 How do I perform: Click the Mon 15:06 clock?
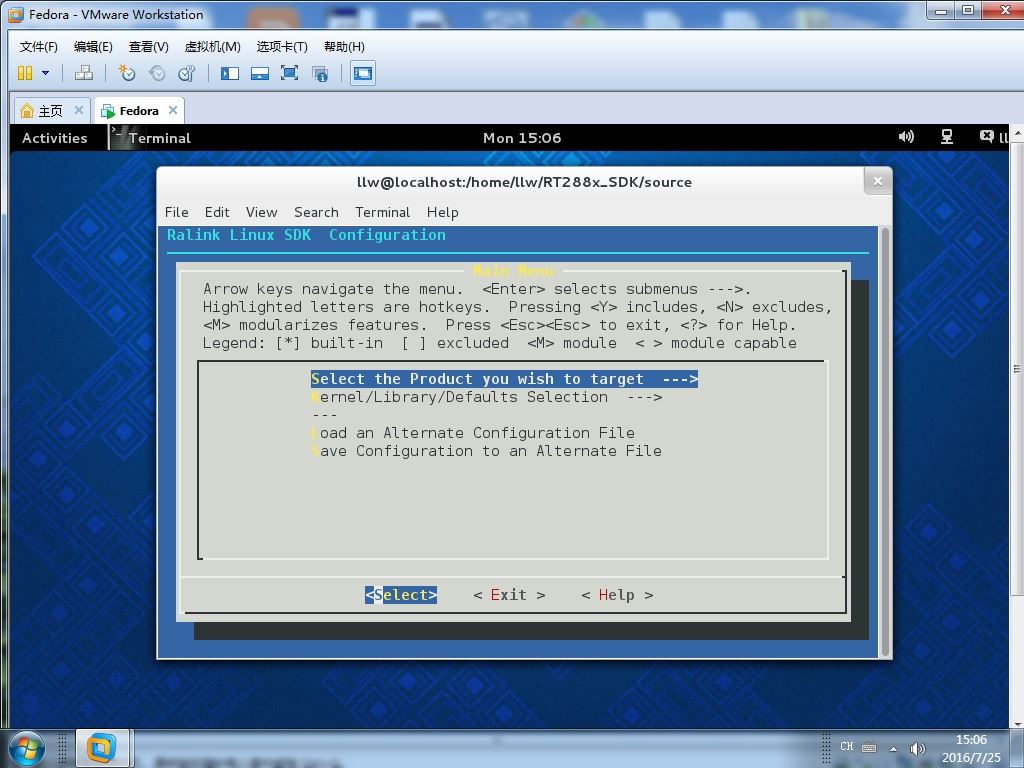522,138
